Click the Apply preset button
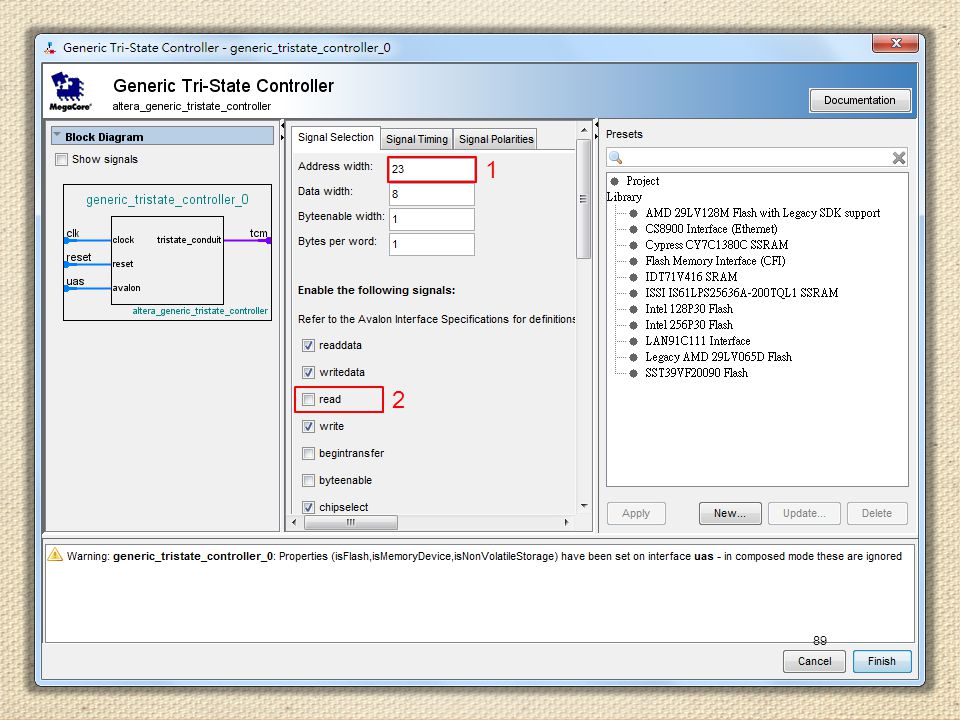This screenshot has height=720, width=960. click(636, 513)
